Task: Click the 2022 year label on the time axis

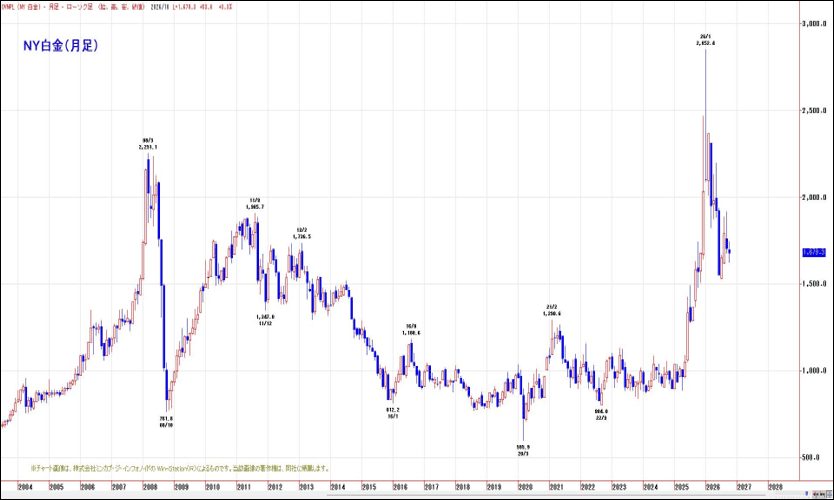Action: (588, 487)
